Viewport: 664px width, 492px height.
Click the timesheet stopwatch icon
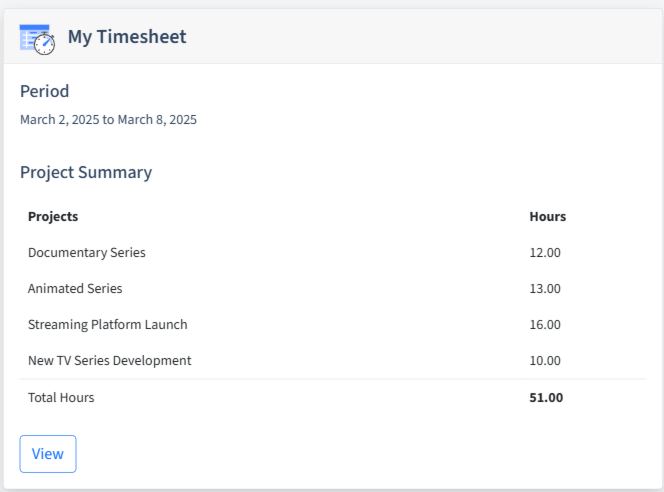(x=37, y=39)
